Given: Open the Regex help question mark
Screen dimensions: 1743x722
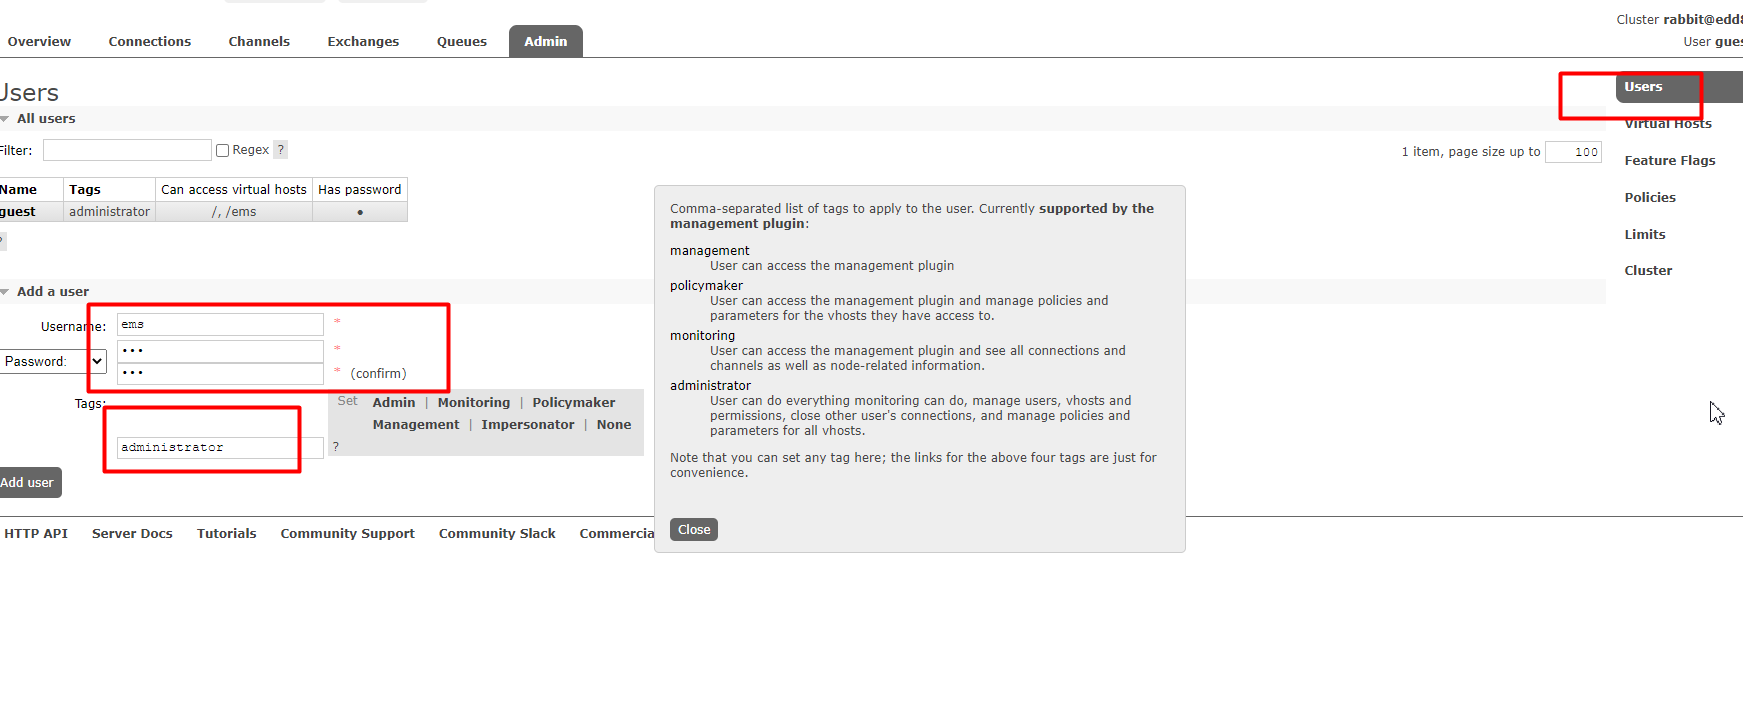Looking at the screenshot, I should click(281, 150).
